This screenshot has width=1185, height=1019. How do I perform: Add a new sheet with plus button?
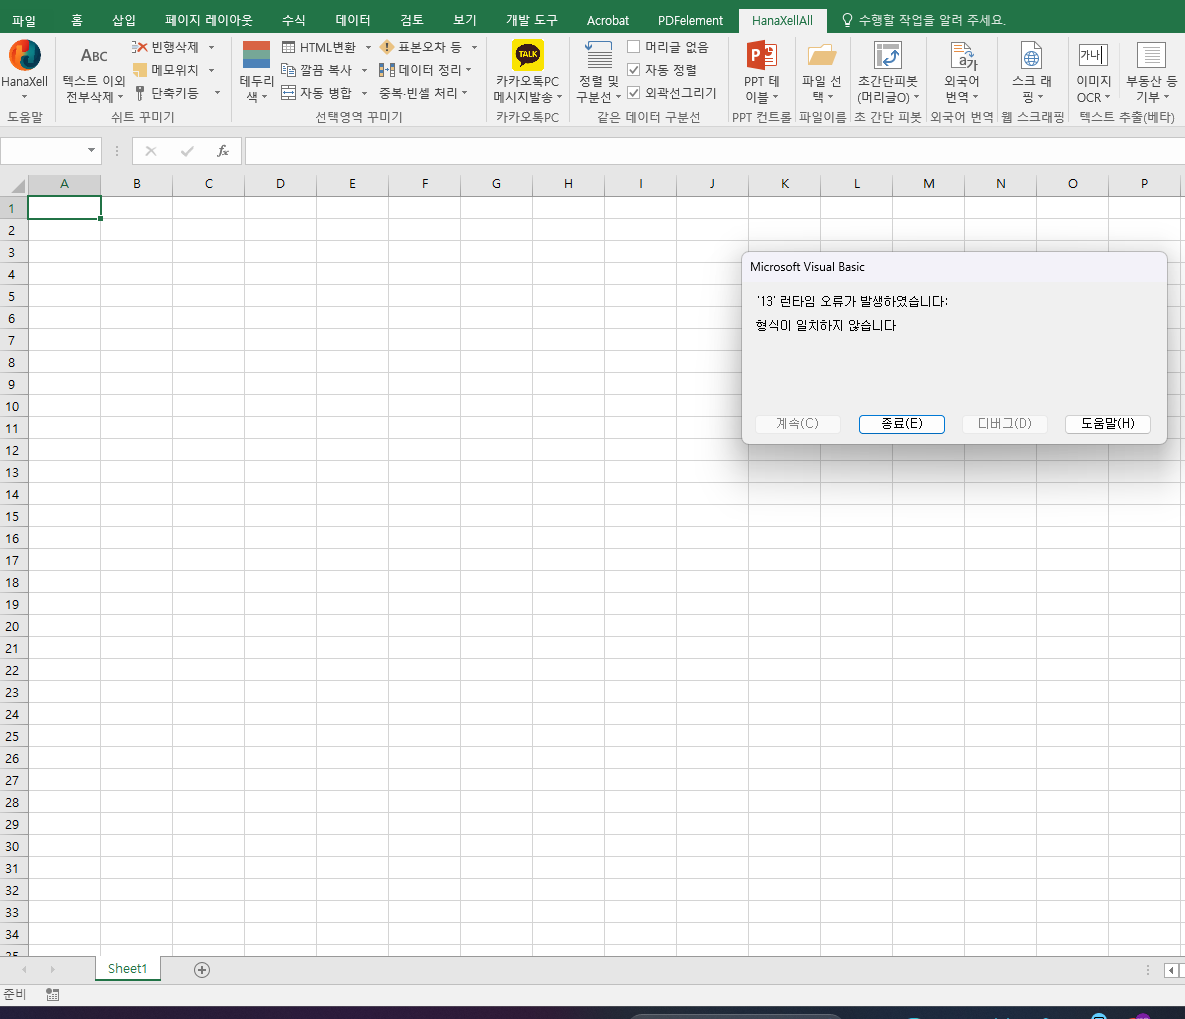coord(202,969)
